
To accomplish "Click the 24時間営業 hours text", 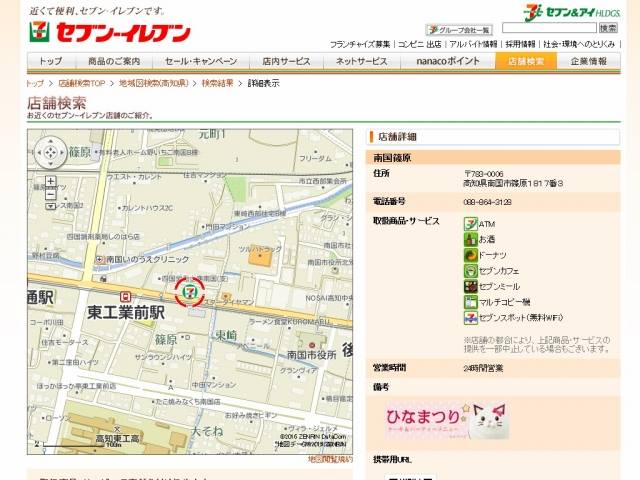I will click(x=483, y=368).
